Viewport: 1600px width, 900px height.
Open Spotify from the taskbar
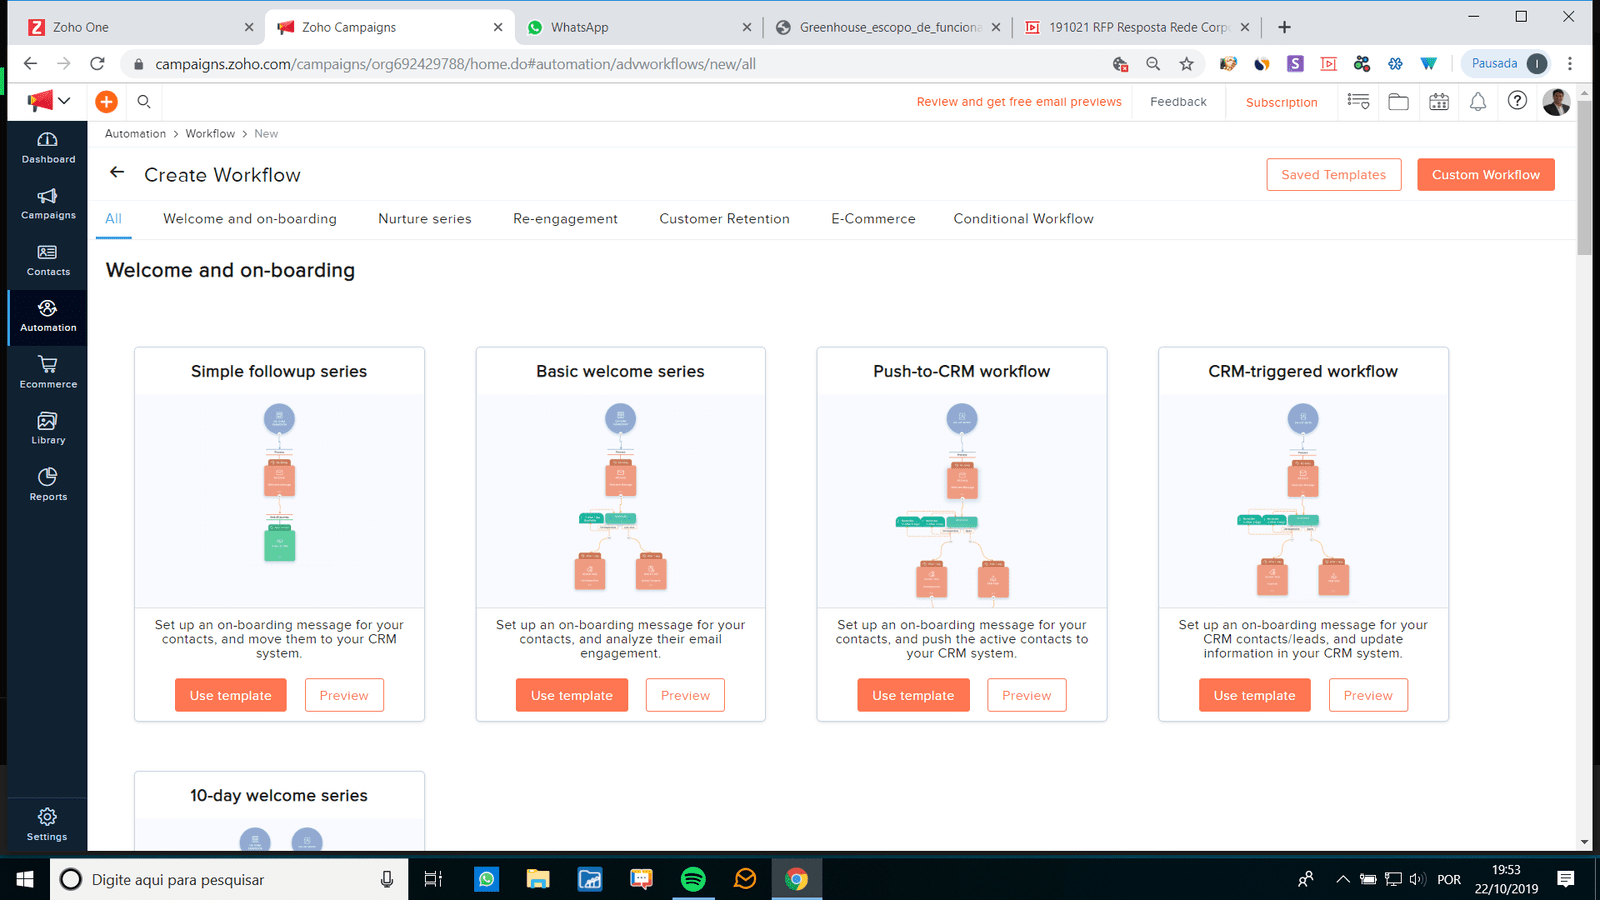coord(693,879)
